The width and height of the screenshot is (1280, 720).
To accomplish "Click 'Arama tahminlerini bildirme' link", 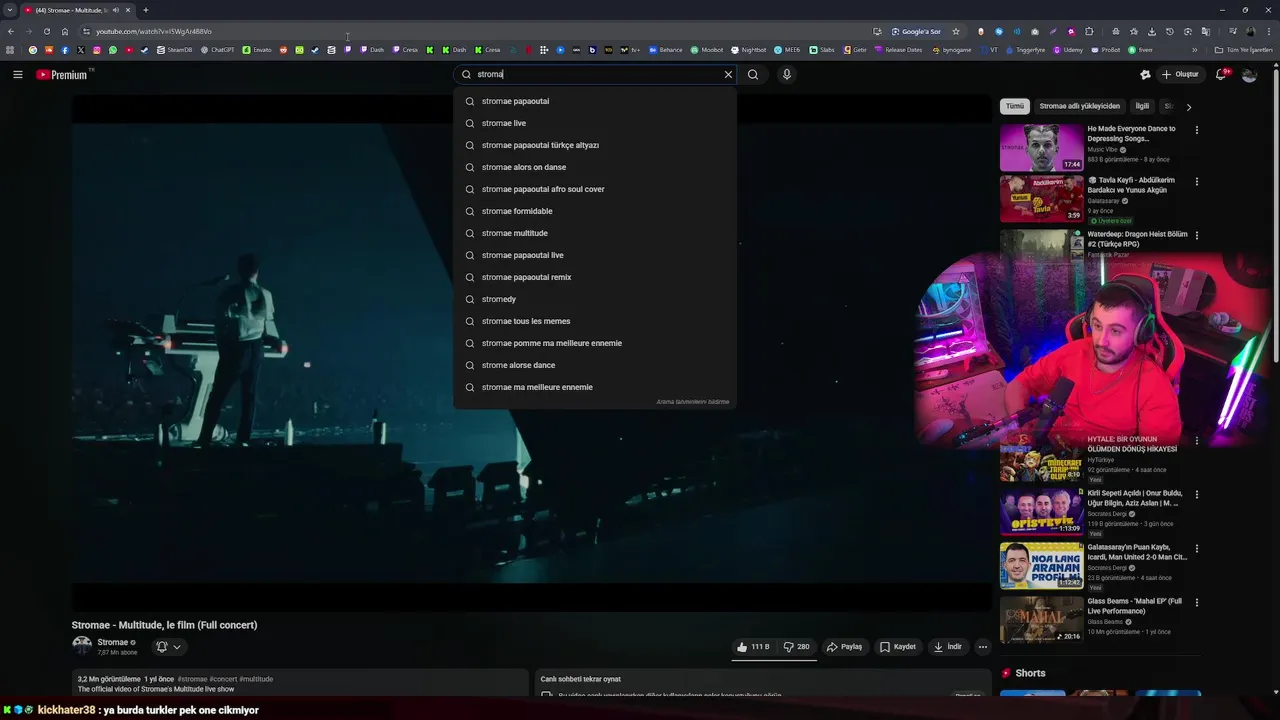I will (x=692, y=402).
